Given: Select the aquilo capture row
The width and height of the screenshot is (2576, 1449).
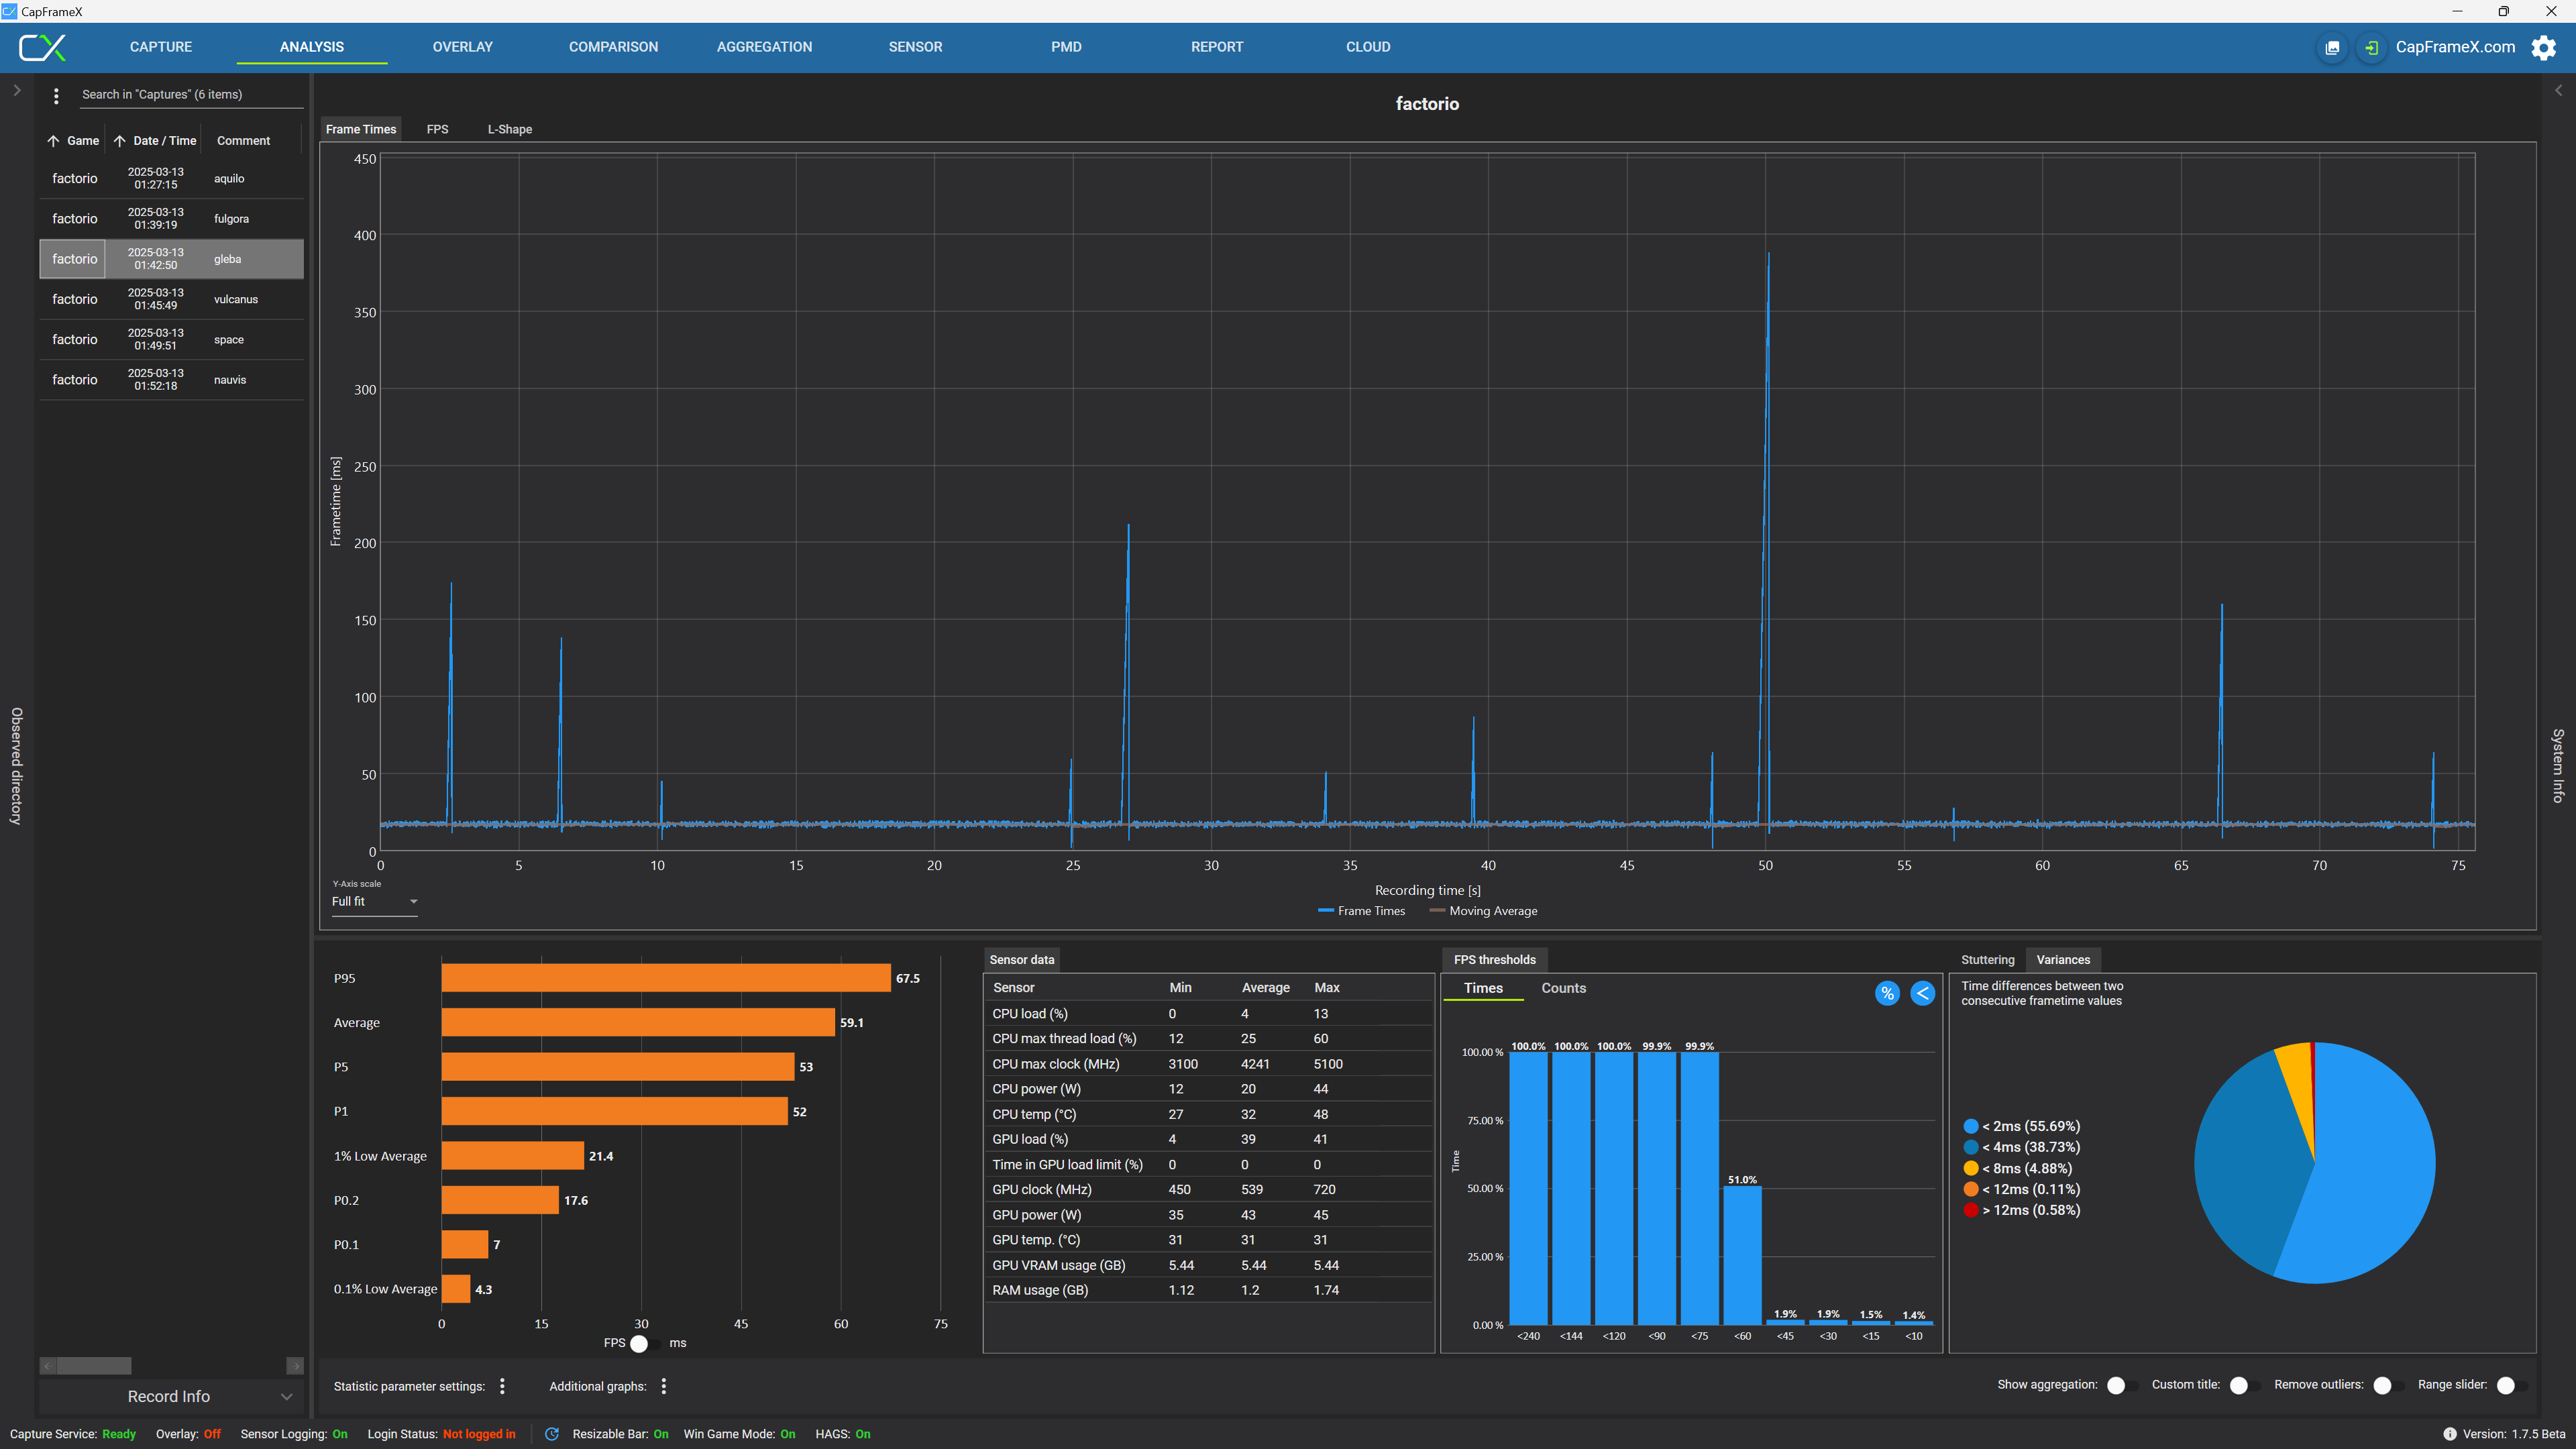Looking at the screenshot, I should pos(171,179).
